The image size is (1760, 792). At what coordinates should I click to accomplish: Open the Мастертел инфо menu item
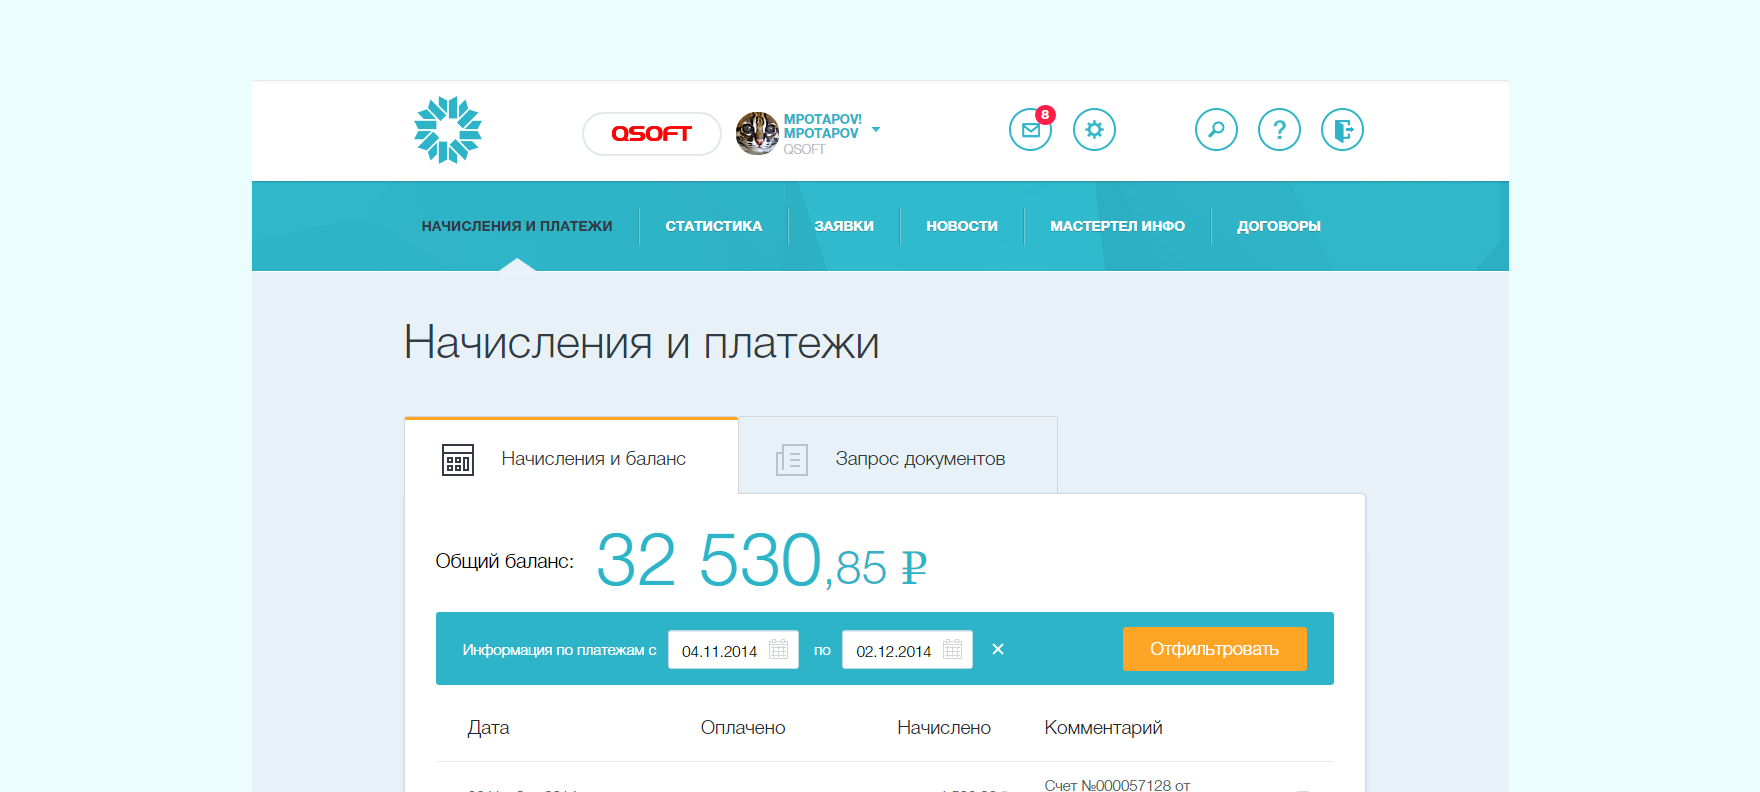(1117, 226)
